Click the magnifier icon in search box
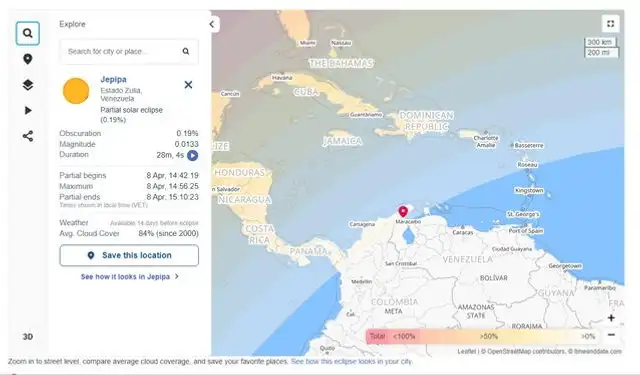This screenshot has width=640, height=375. tap(186, 51)
